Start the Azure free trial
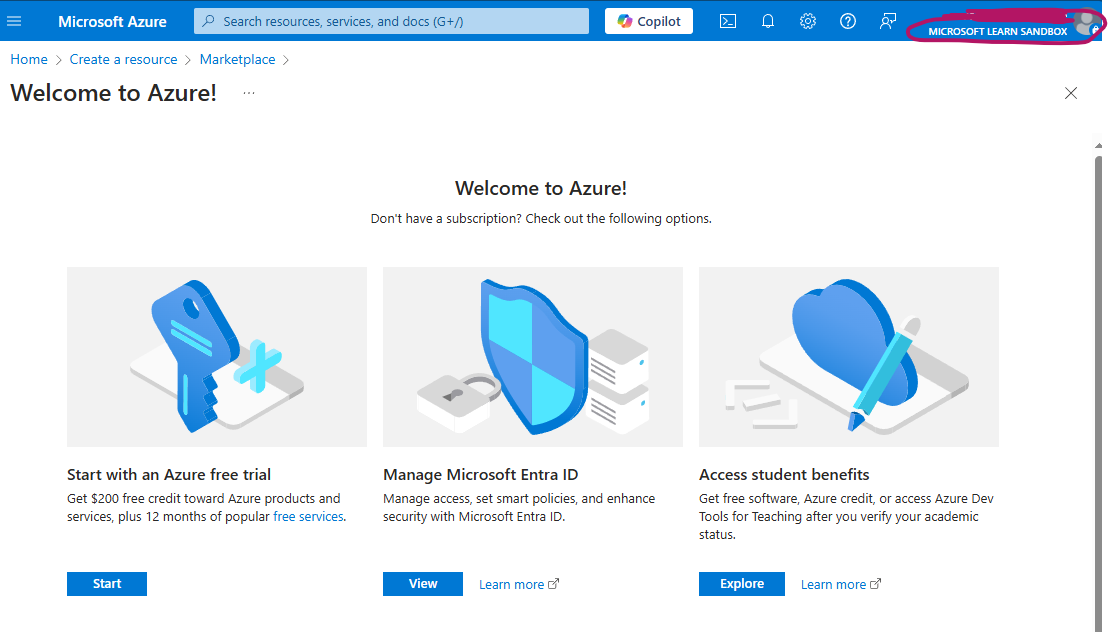Viewport: 1111px width, 632px height. 107,584
